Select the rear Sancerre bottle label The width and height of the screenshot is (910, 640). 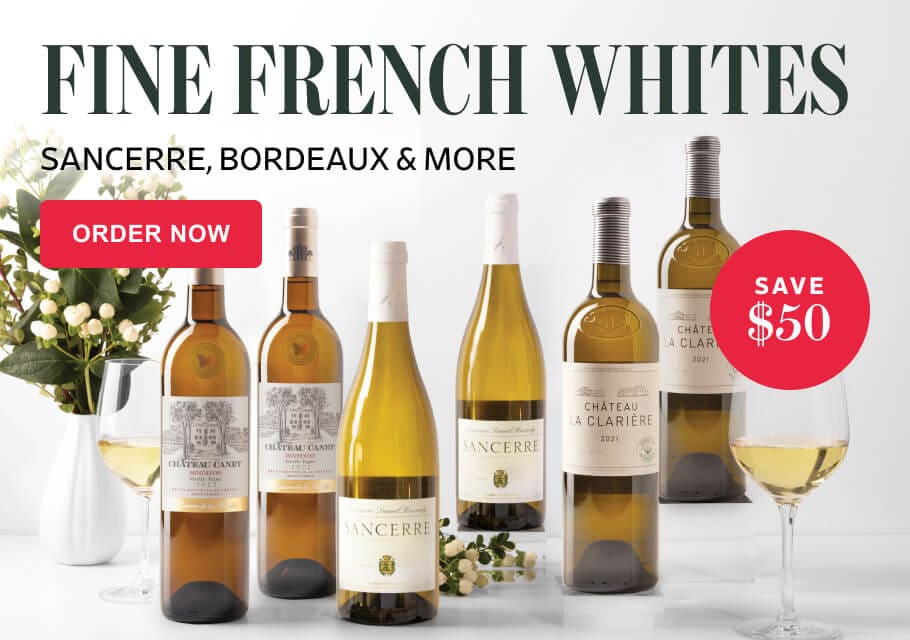(x=500, y=460)
